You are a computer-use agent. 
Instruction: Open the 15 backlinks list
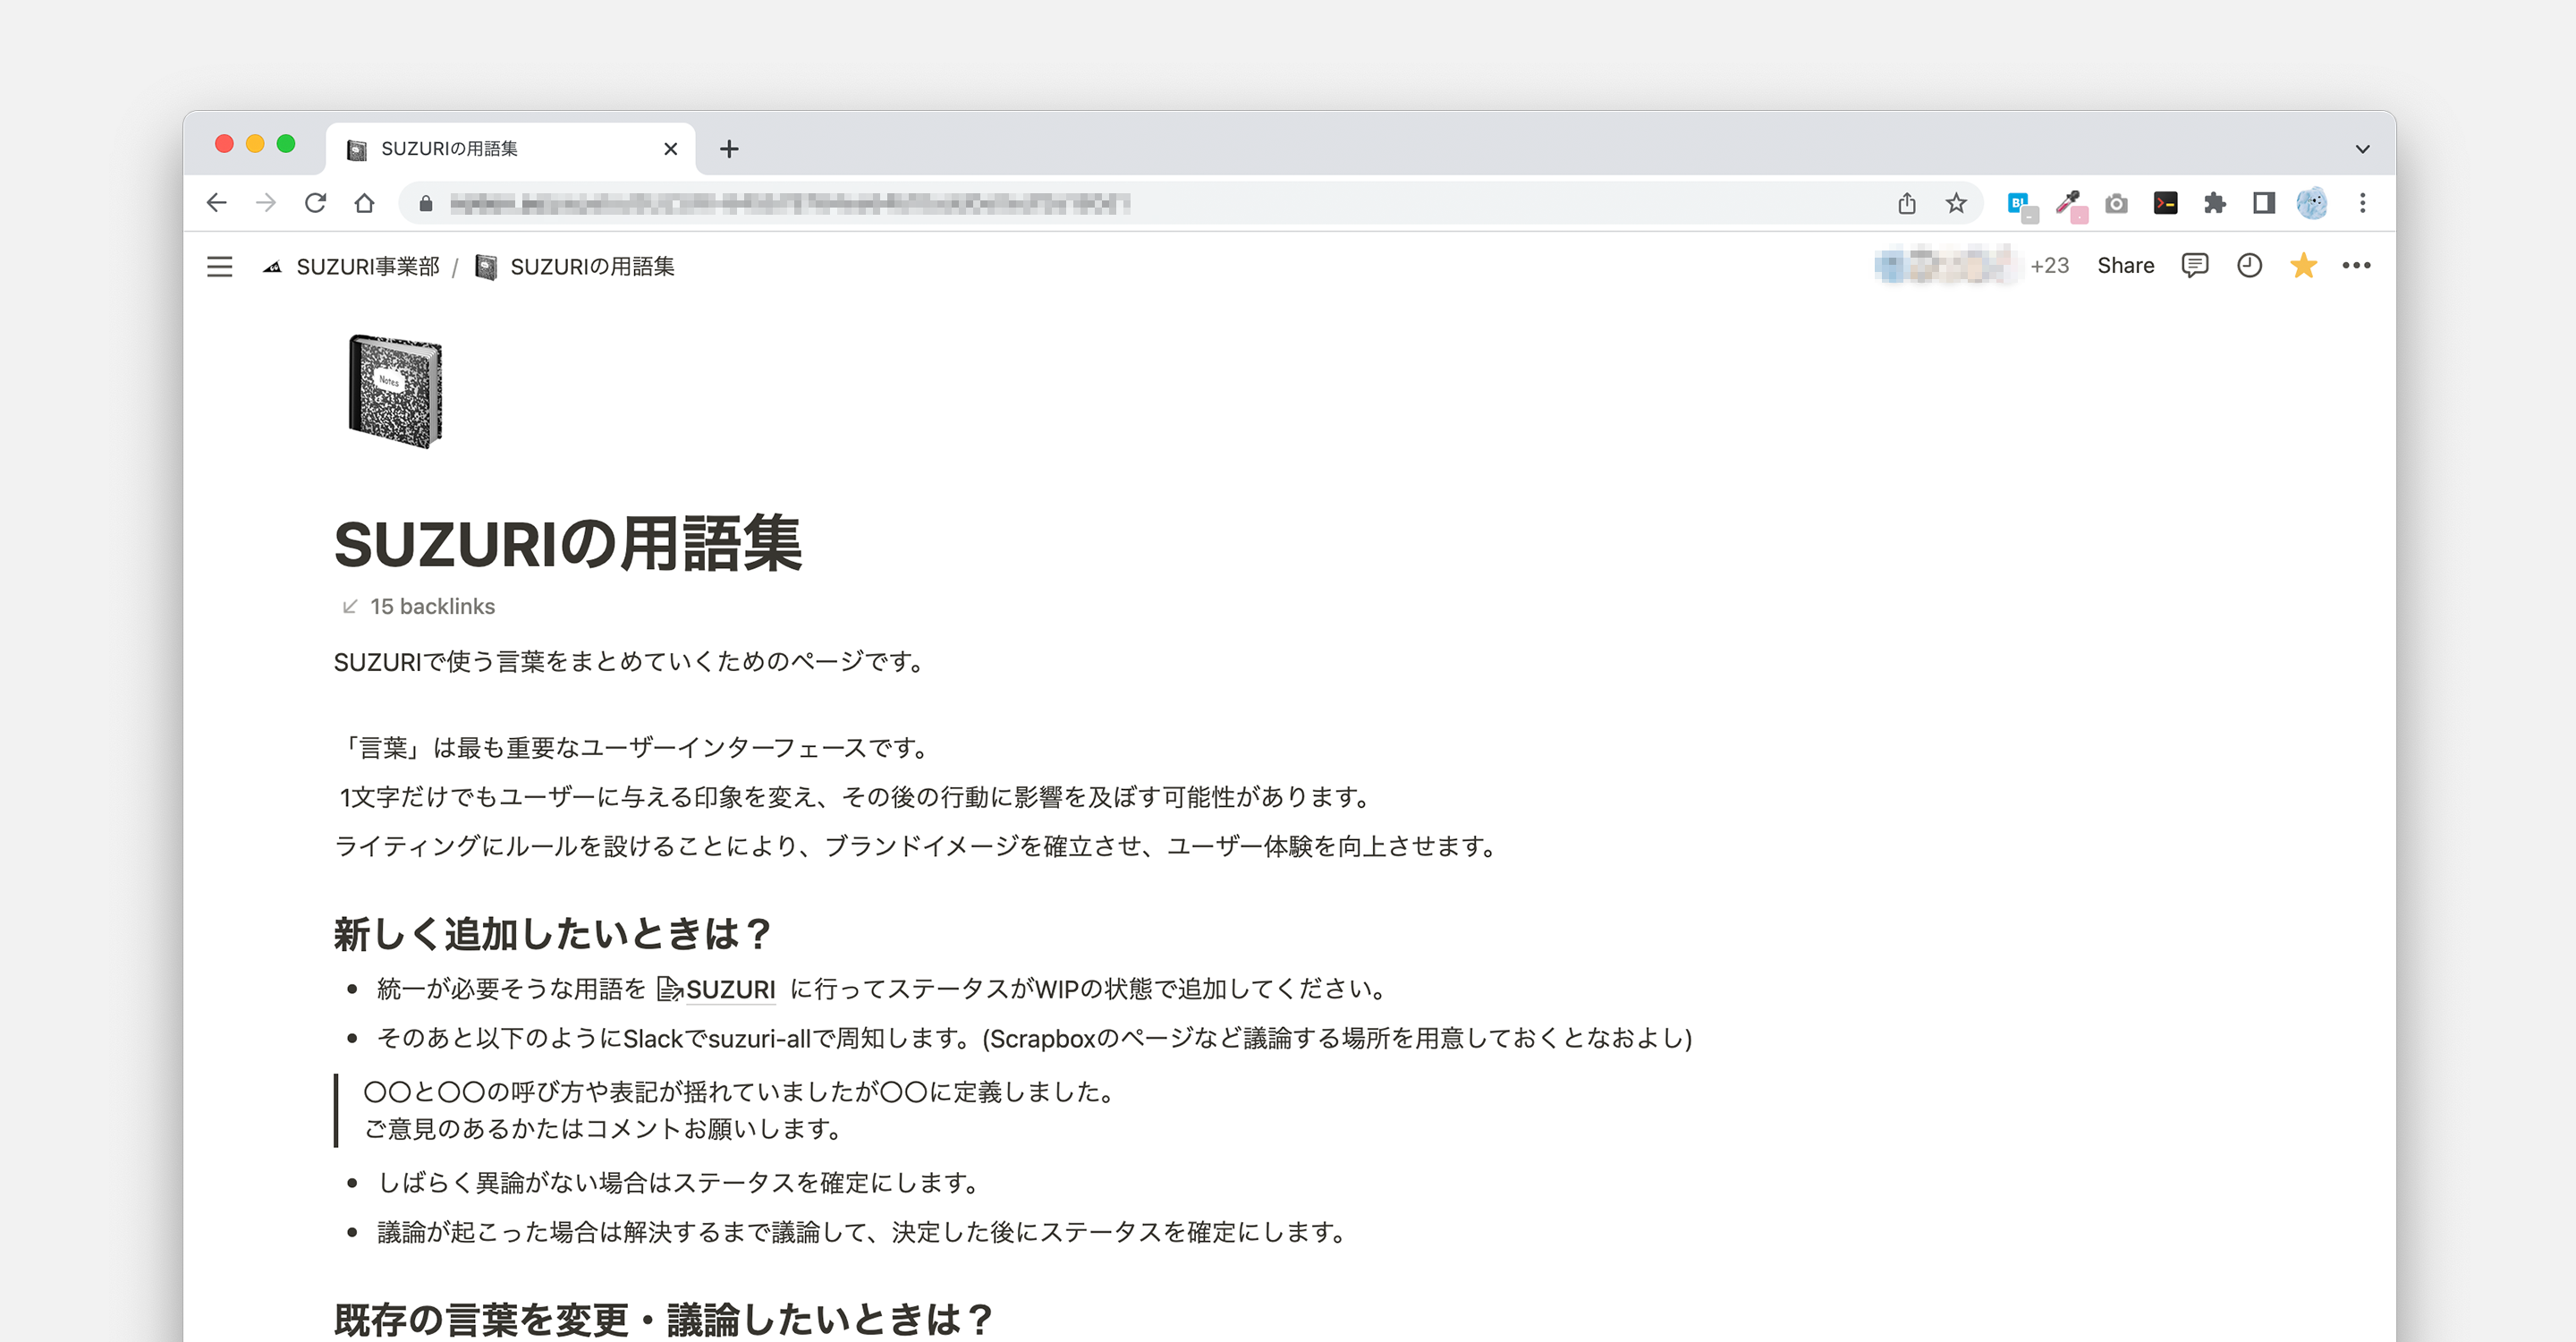pyautogui.click(x=419, y=606)
